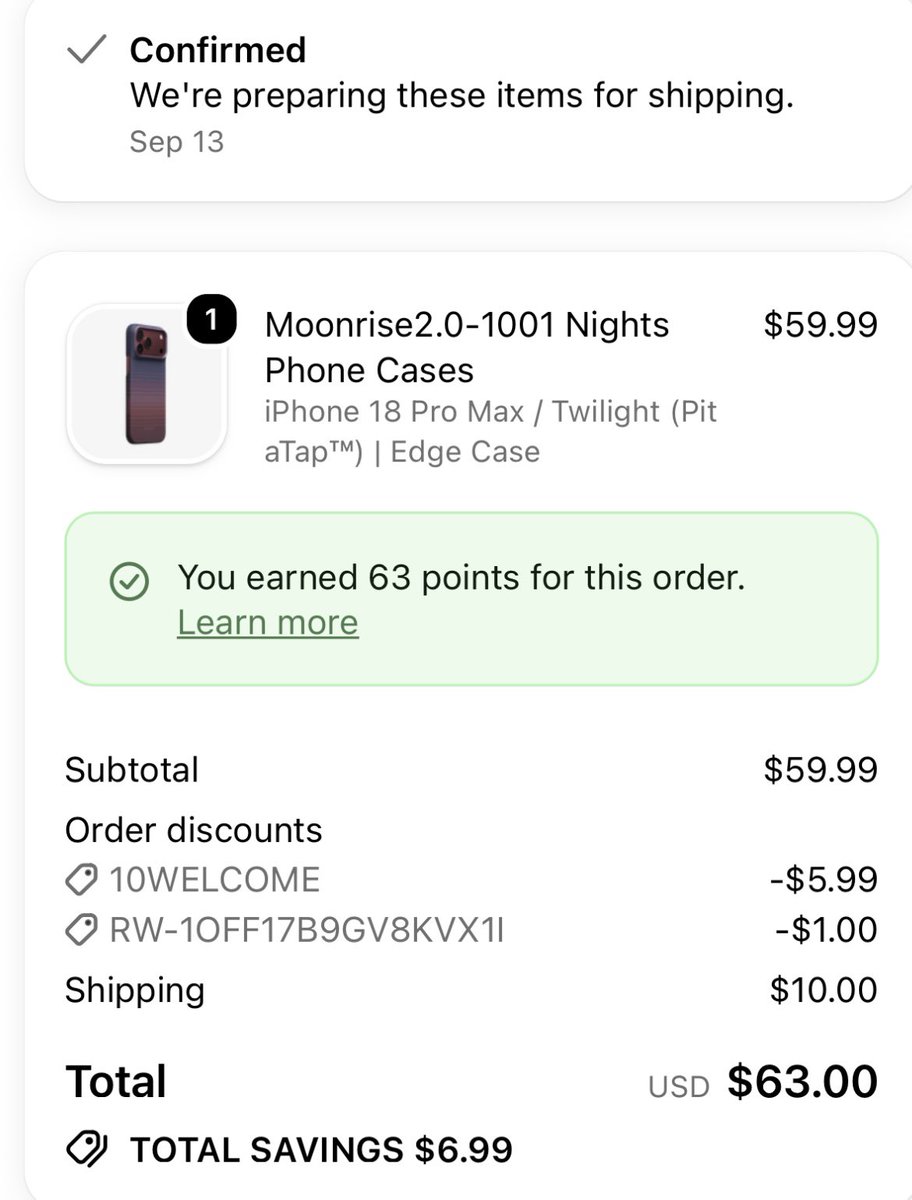Click the green circled checkmark icon

129,581
